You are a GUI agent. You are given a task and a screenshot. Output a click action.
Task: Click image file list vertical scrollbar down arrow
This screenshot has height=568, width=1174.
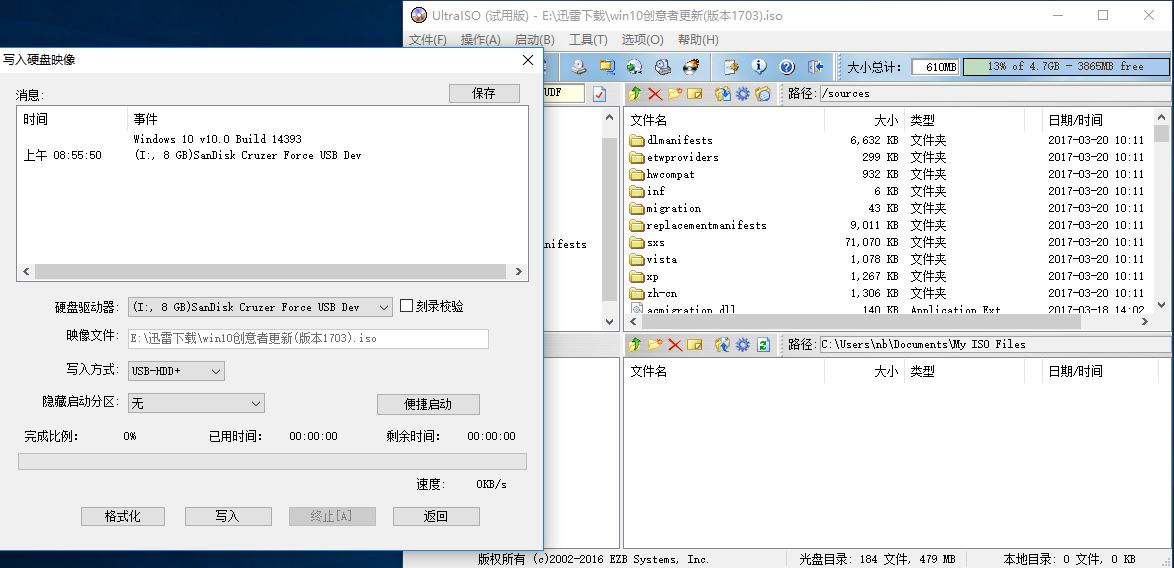click(x=1161, y=305)
